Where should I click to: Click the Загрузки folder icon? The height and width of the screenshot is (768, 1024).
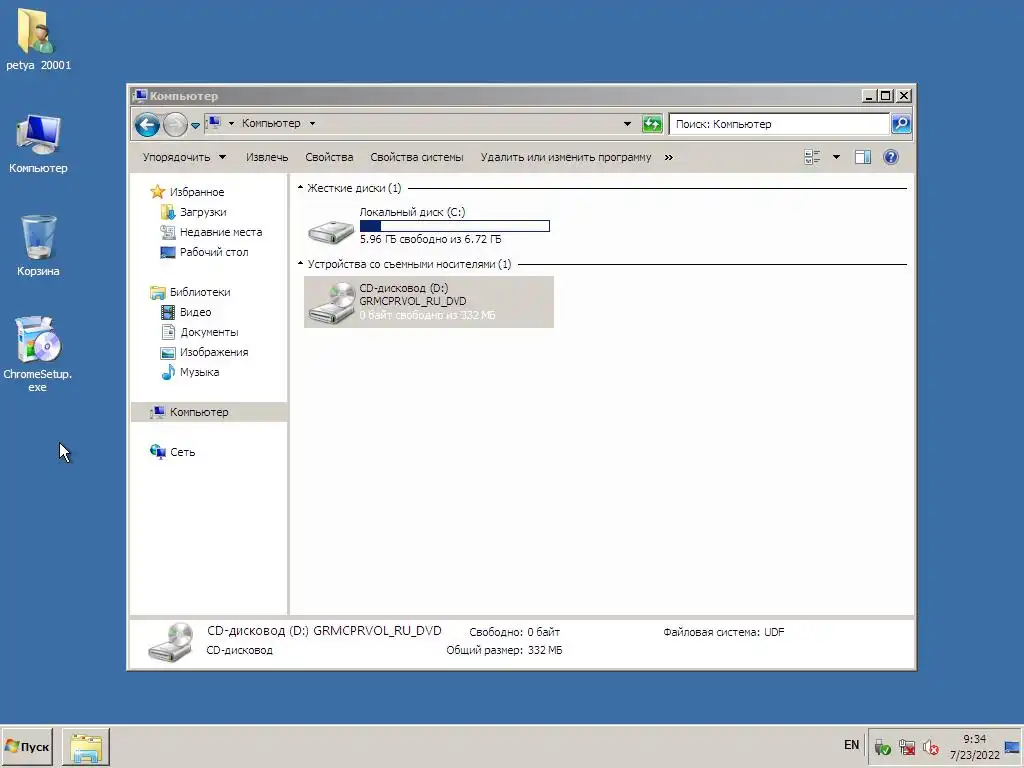167,212
